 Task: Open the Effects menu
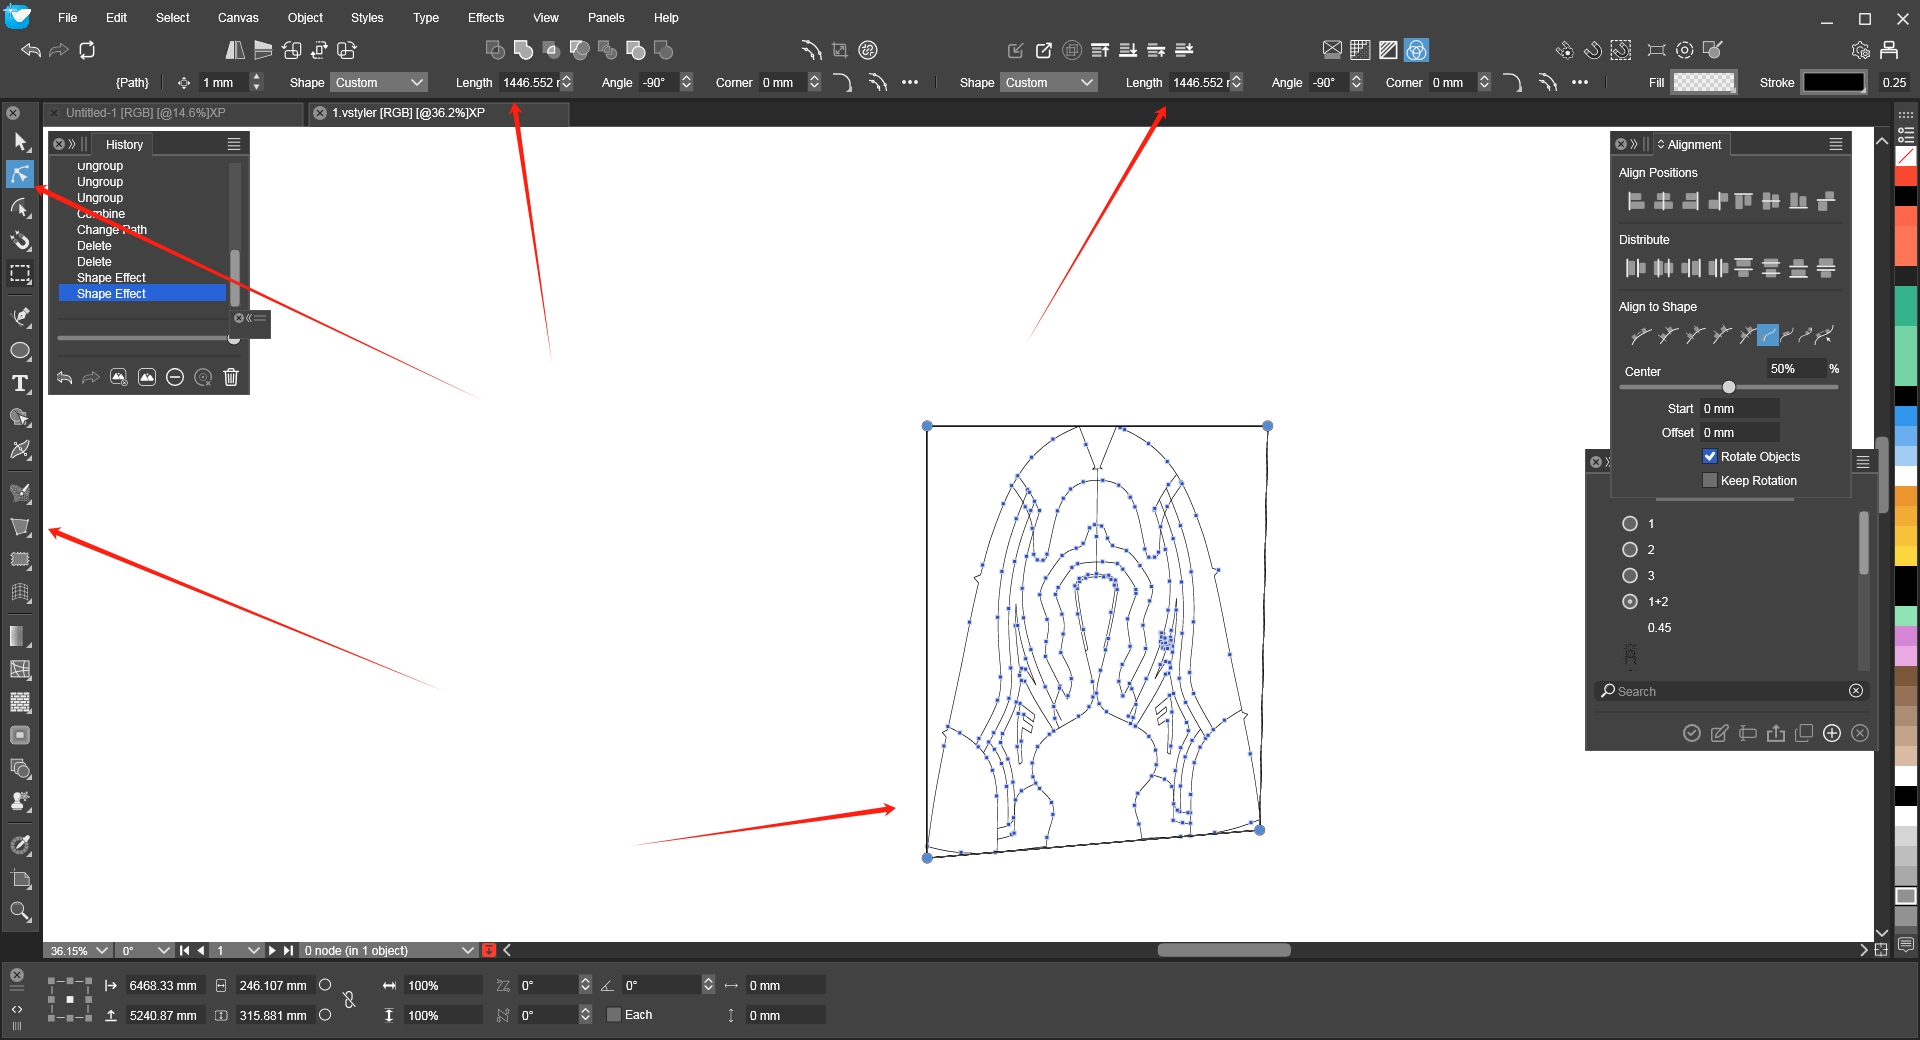tap(486, 18)
